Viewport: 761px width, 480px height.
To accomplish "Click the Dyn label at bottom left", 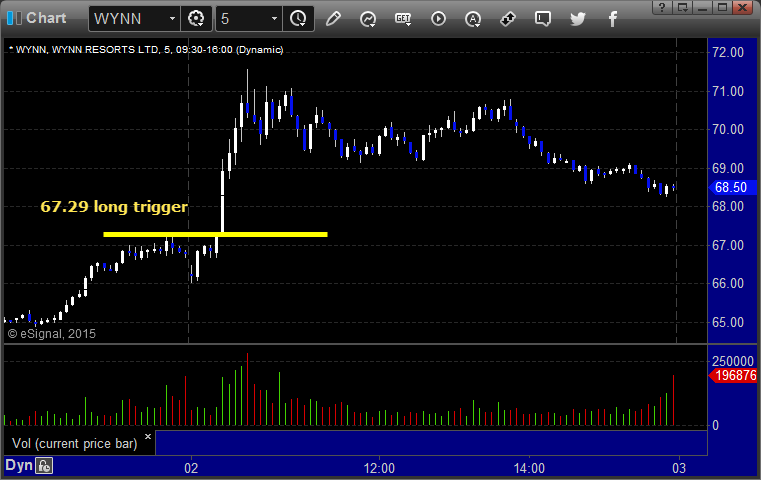I will (x=19, y=465).
